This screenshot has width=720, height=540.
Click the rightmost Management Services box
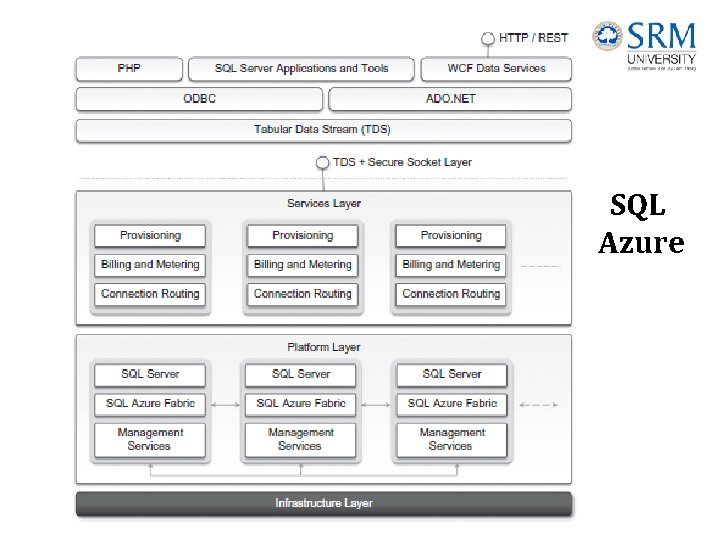[452, 440]
